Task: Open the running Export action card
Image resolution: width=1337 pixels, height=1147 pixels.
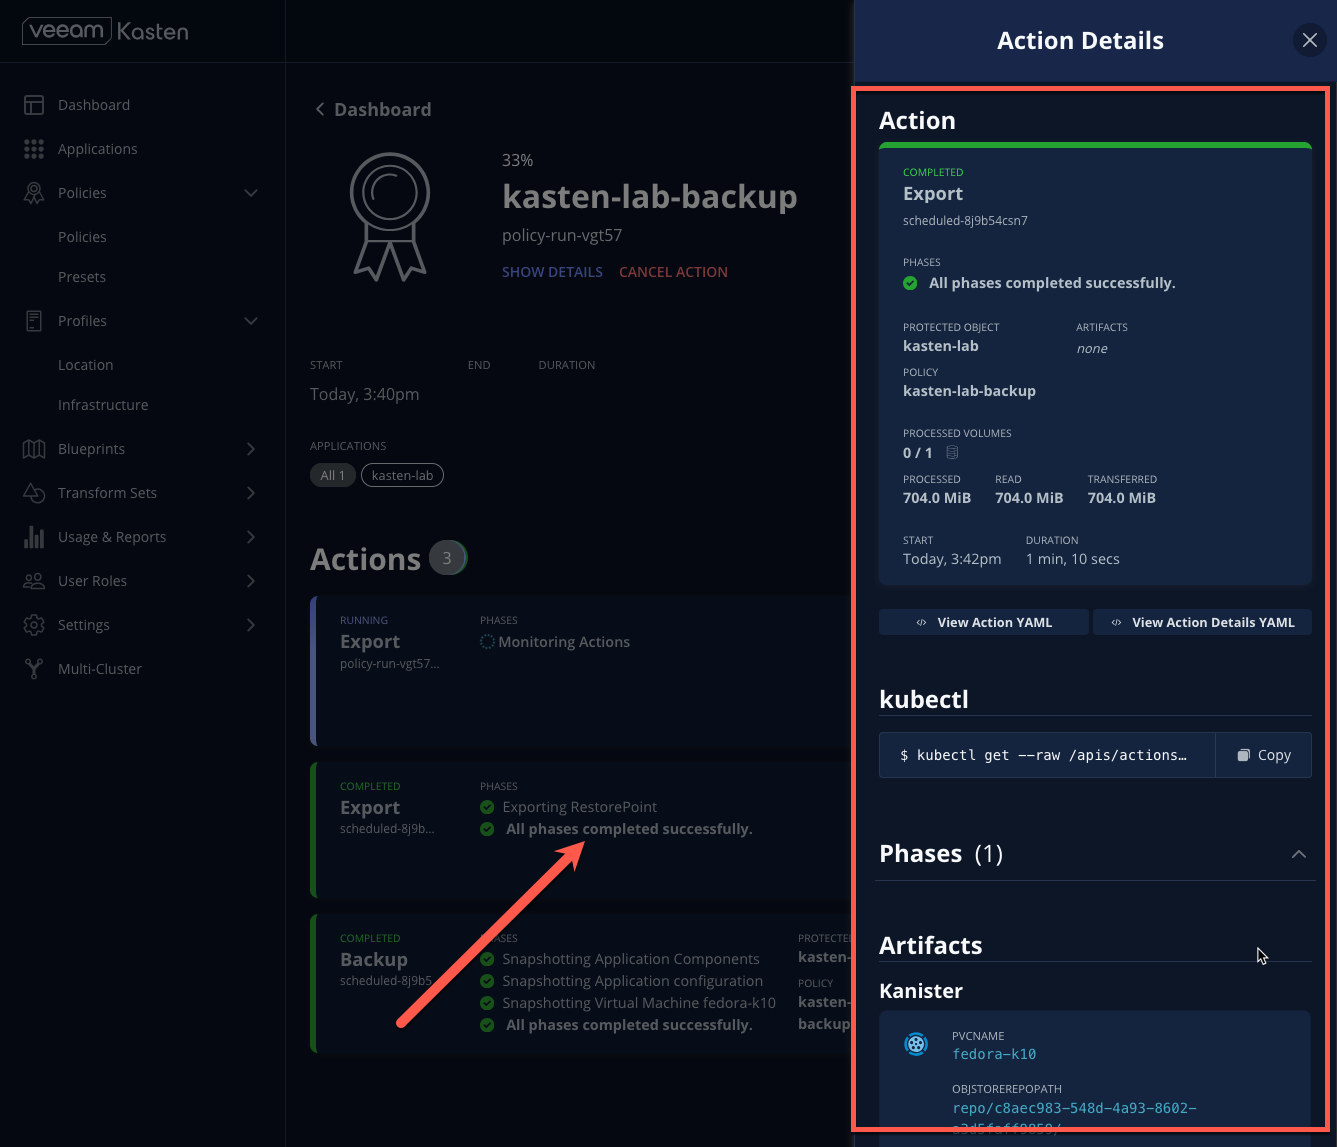Action: 582,671
